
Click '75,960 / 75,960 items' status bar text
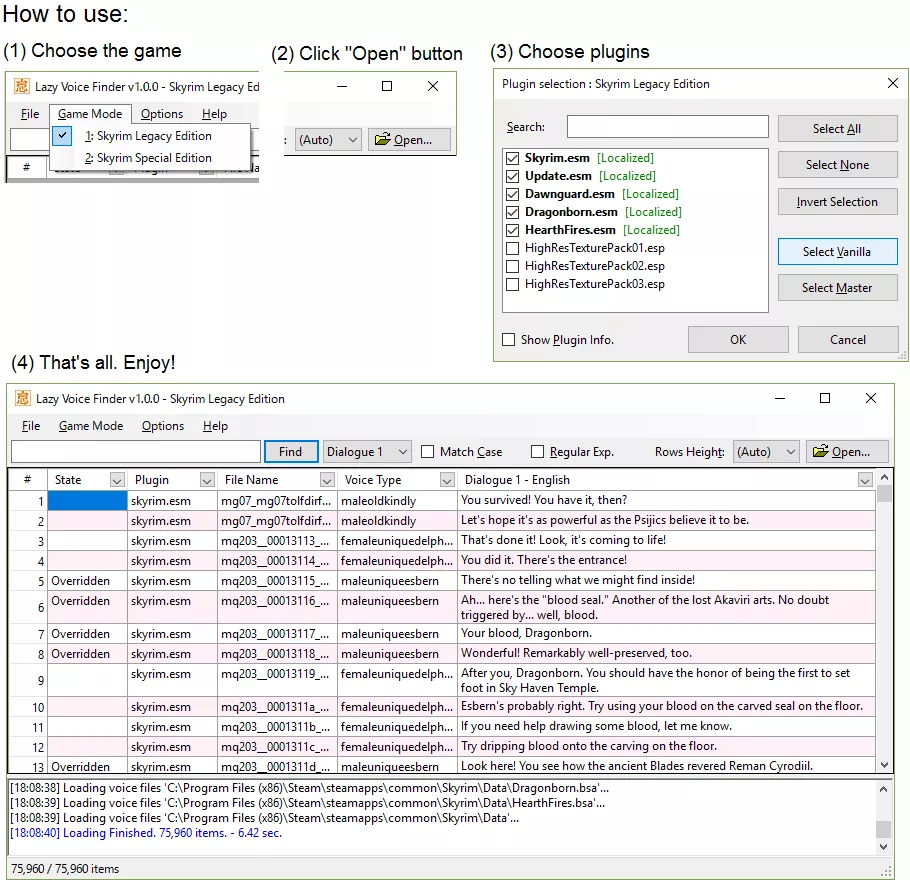(65, 869)
